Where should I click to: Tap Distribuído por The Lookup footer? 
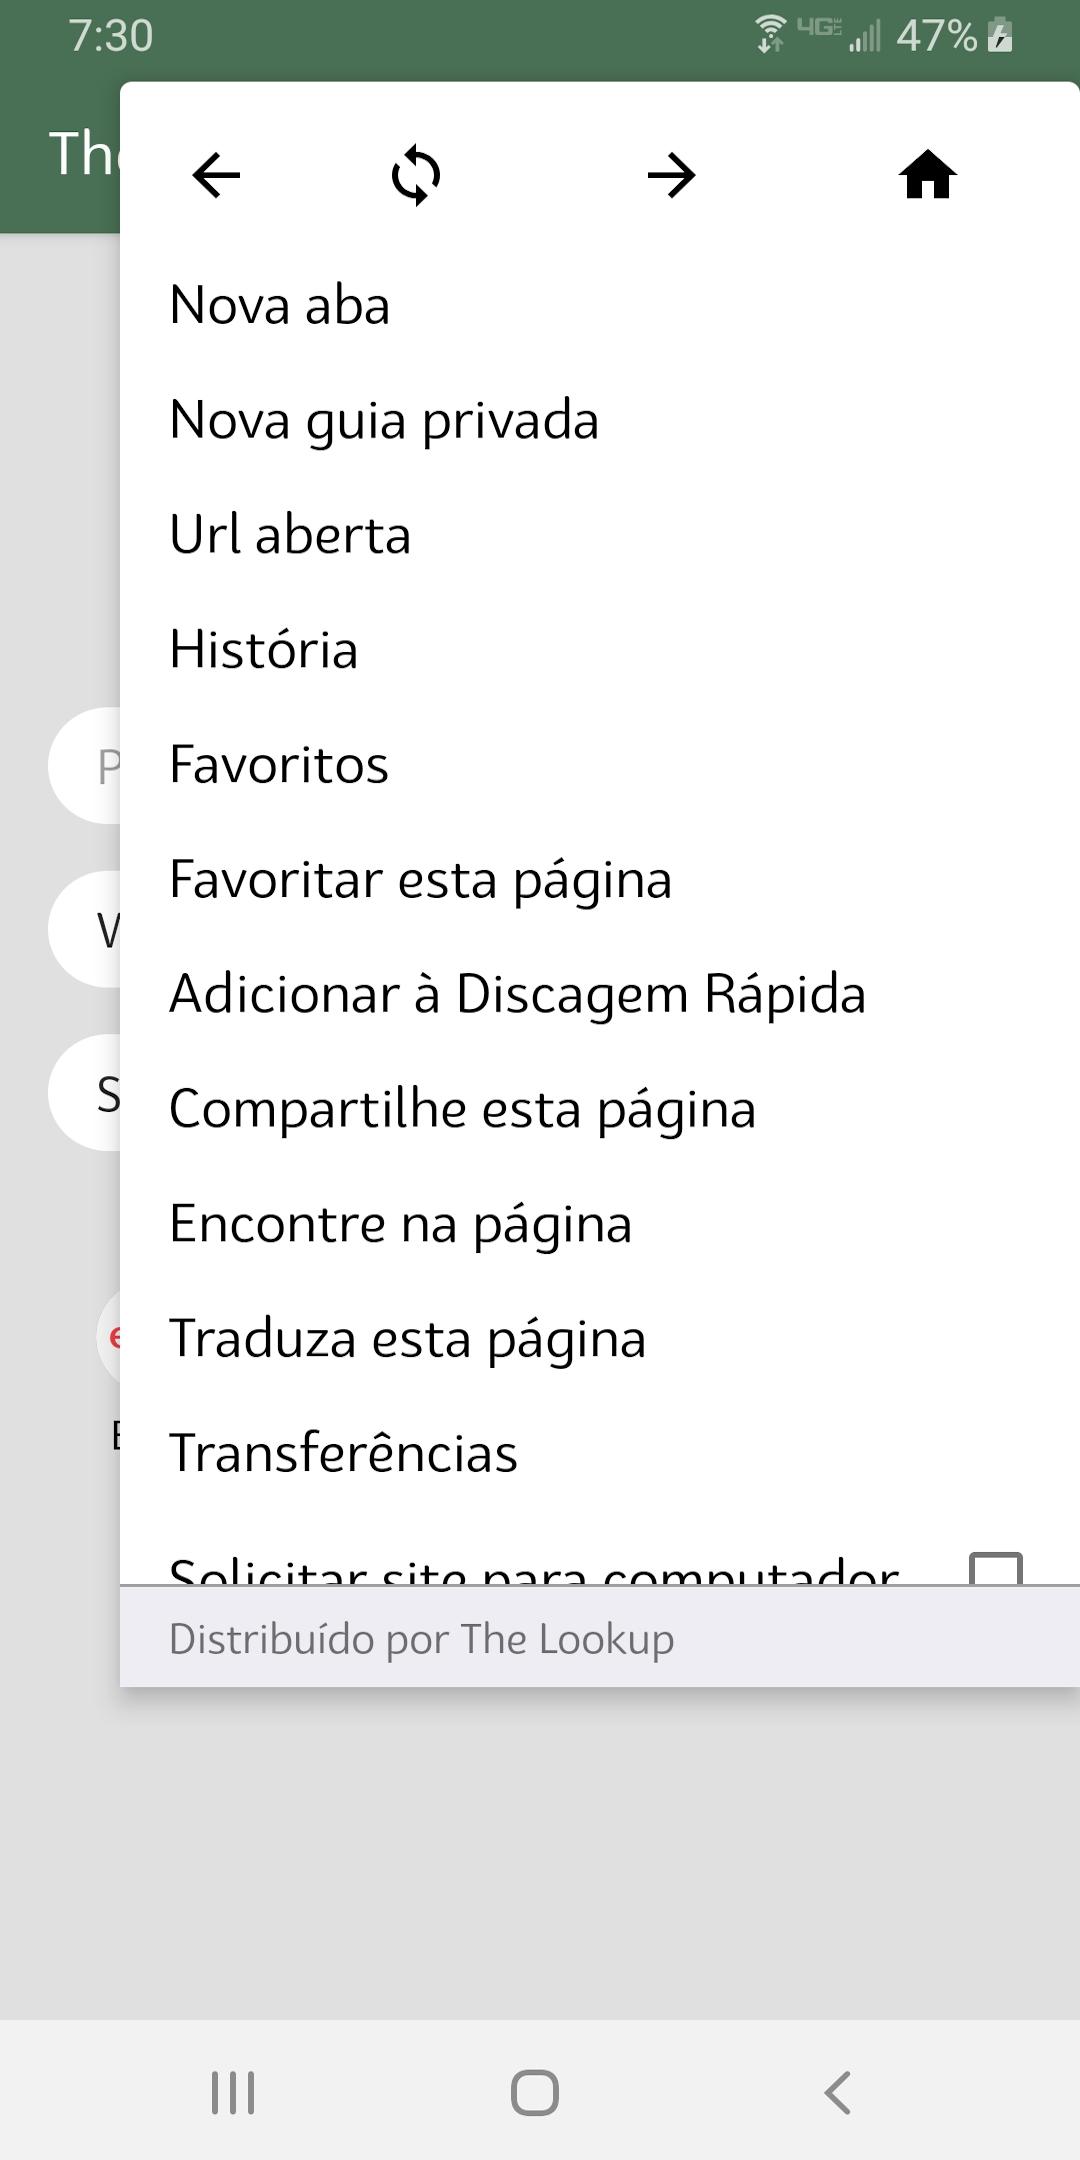[421, 1639]
